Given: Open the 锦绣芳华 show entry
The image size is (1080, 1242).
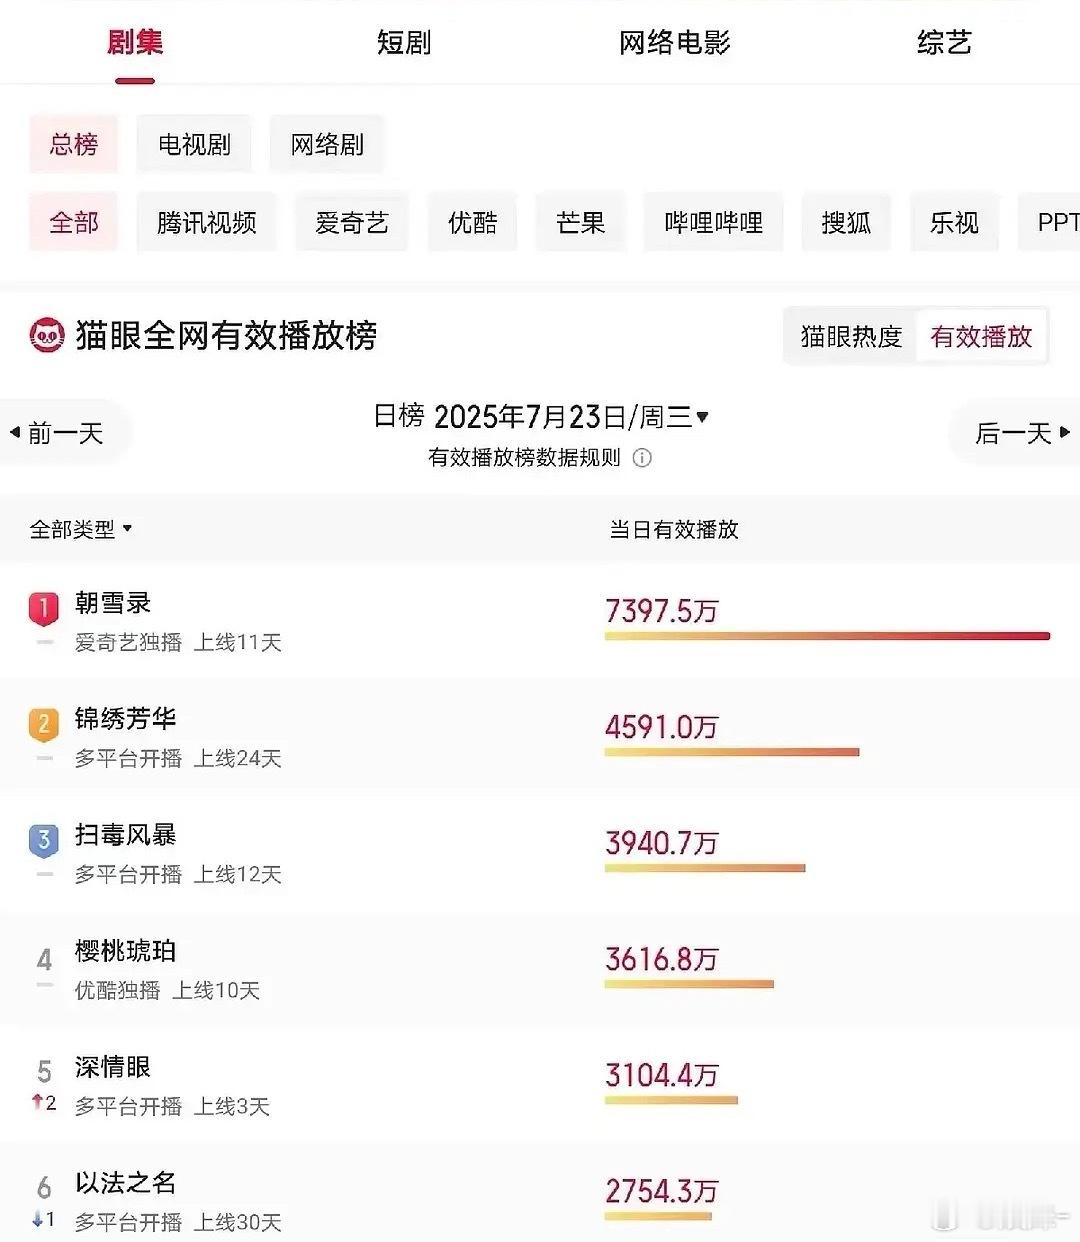Looking at the screenshot, I should coord(540,736).
